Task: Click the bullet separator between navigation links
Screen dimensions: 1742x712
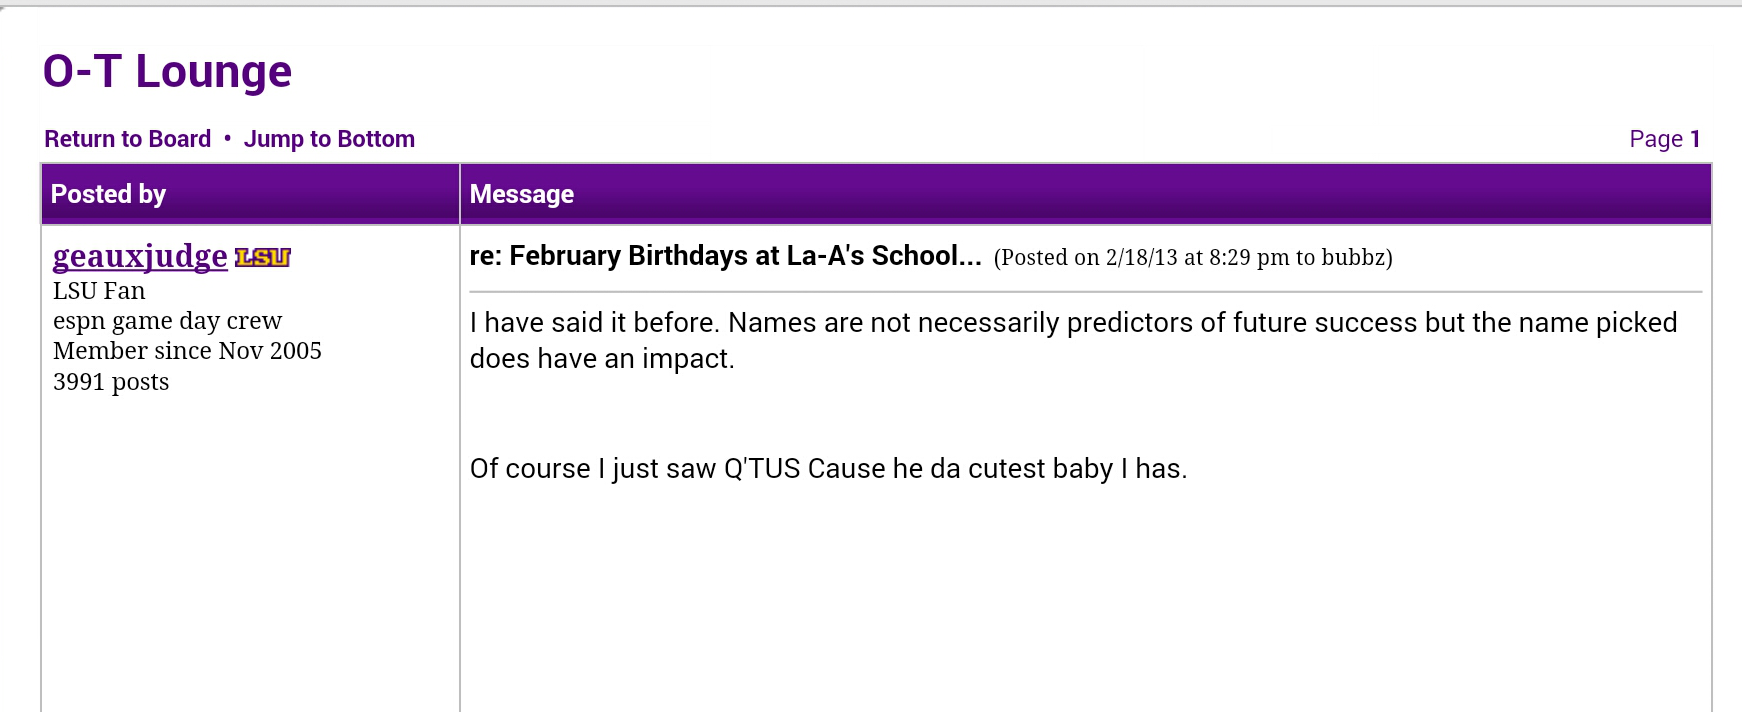Action: tap(228, 138)
